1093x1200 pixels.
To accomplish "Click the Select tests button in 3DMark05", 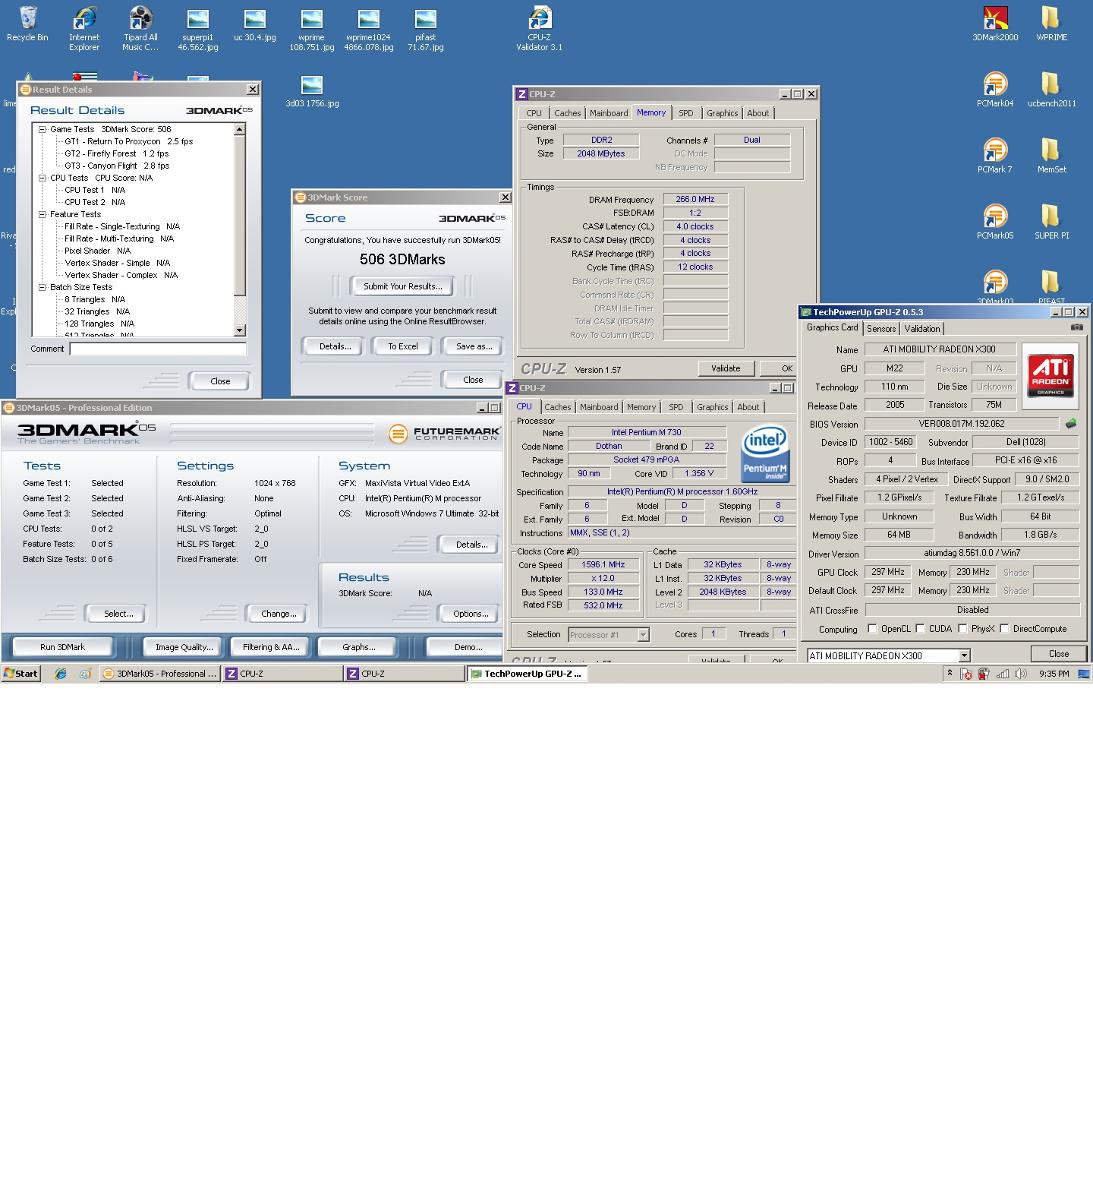I will click(118, 614).
